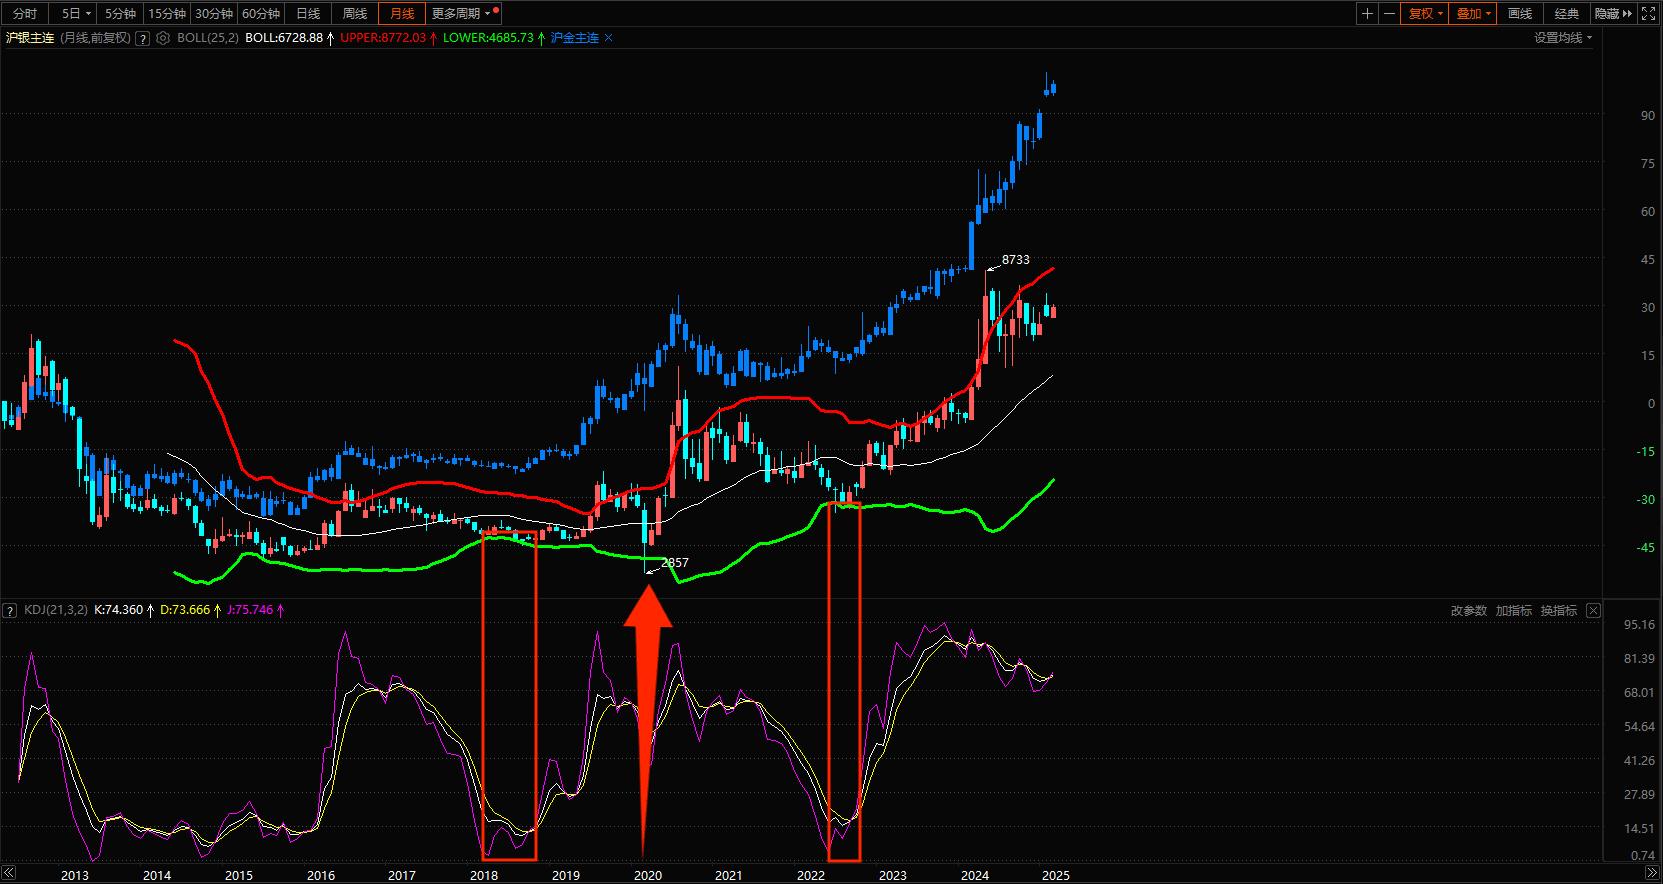Switch to 经典 classic view mode
Screen dimensions: 1663x884
click(x=1567, y=13)
